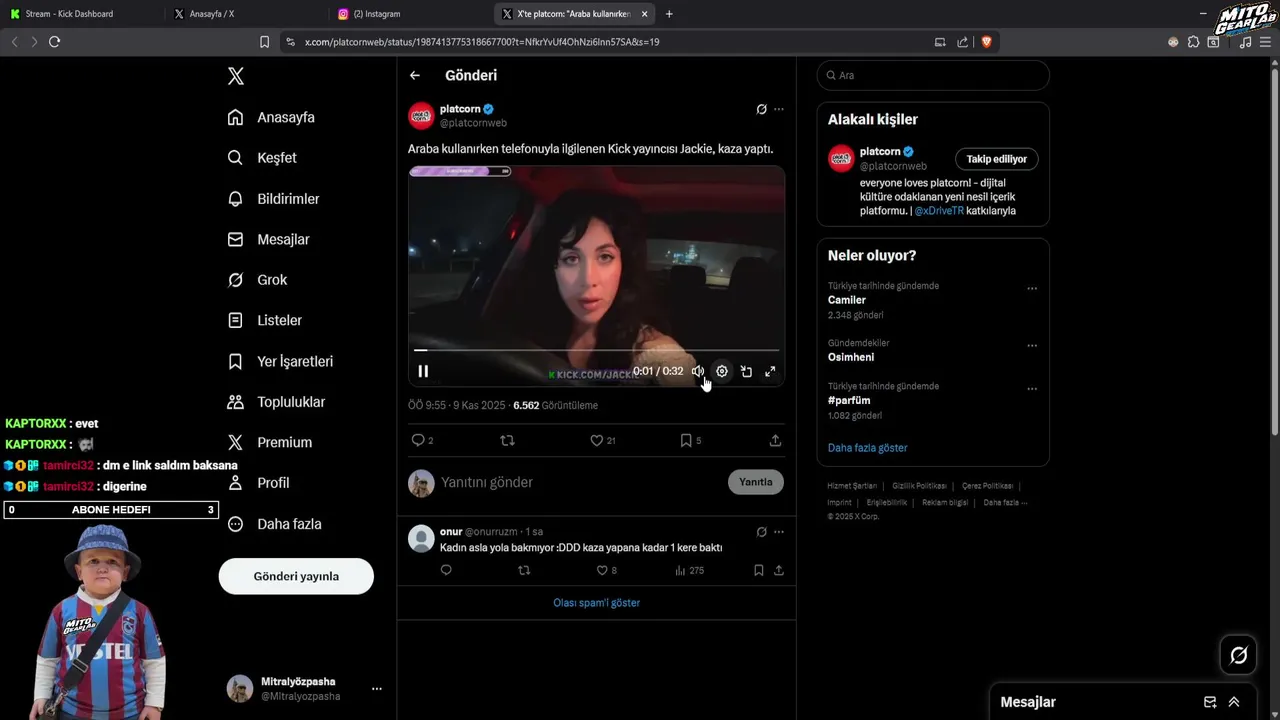This screenshot has width=1280, height=720.
Task: Pause the video
Action: tap(423, 371)
